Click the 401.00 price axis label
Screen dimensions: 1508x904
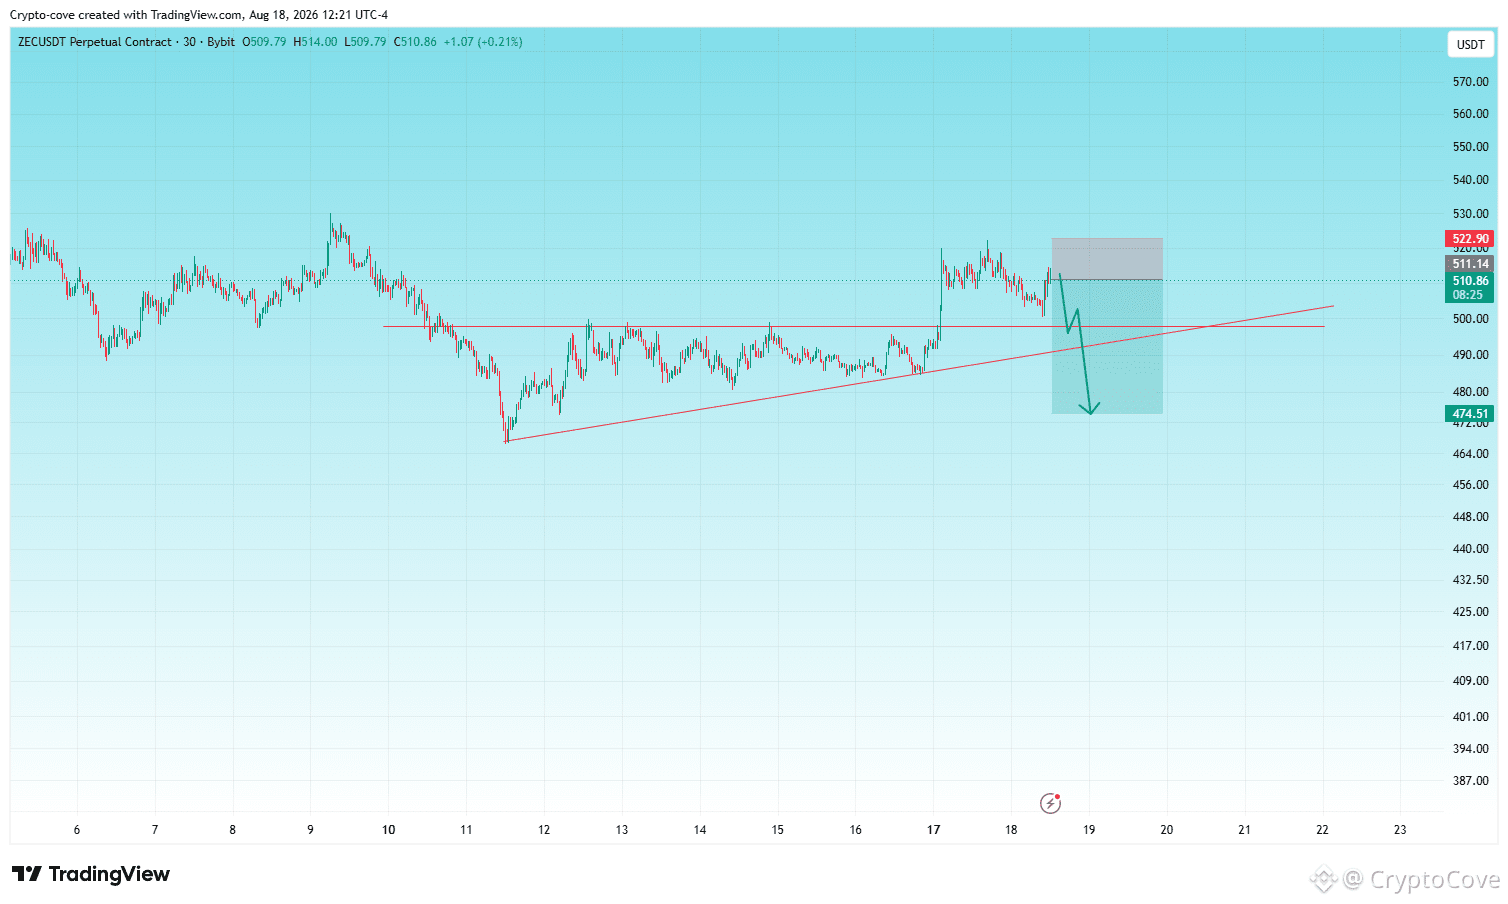click(x=1470, y=717)
